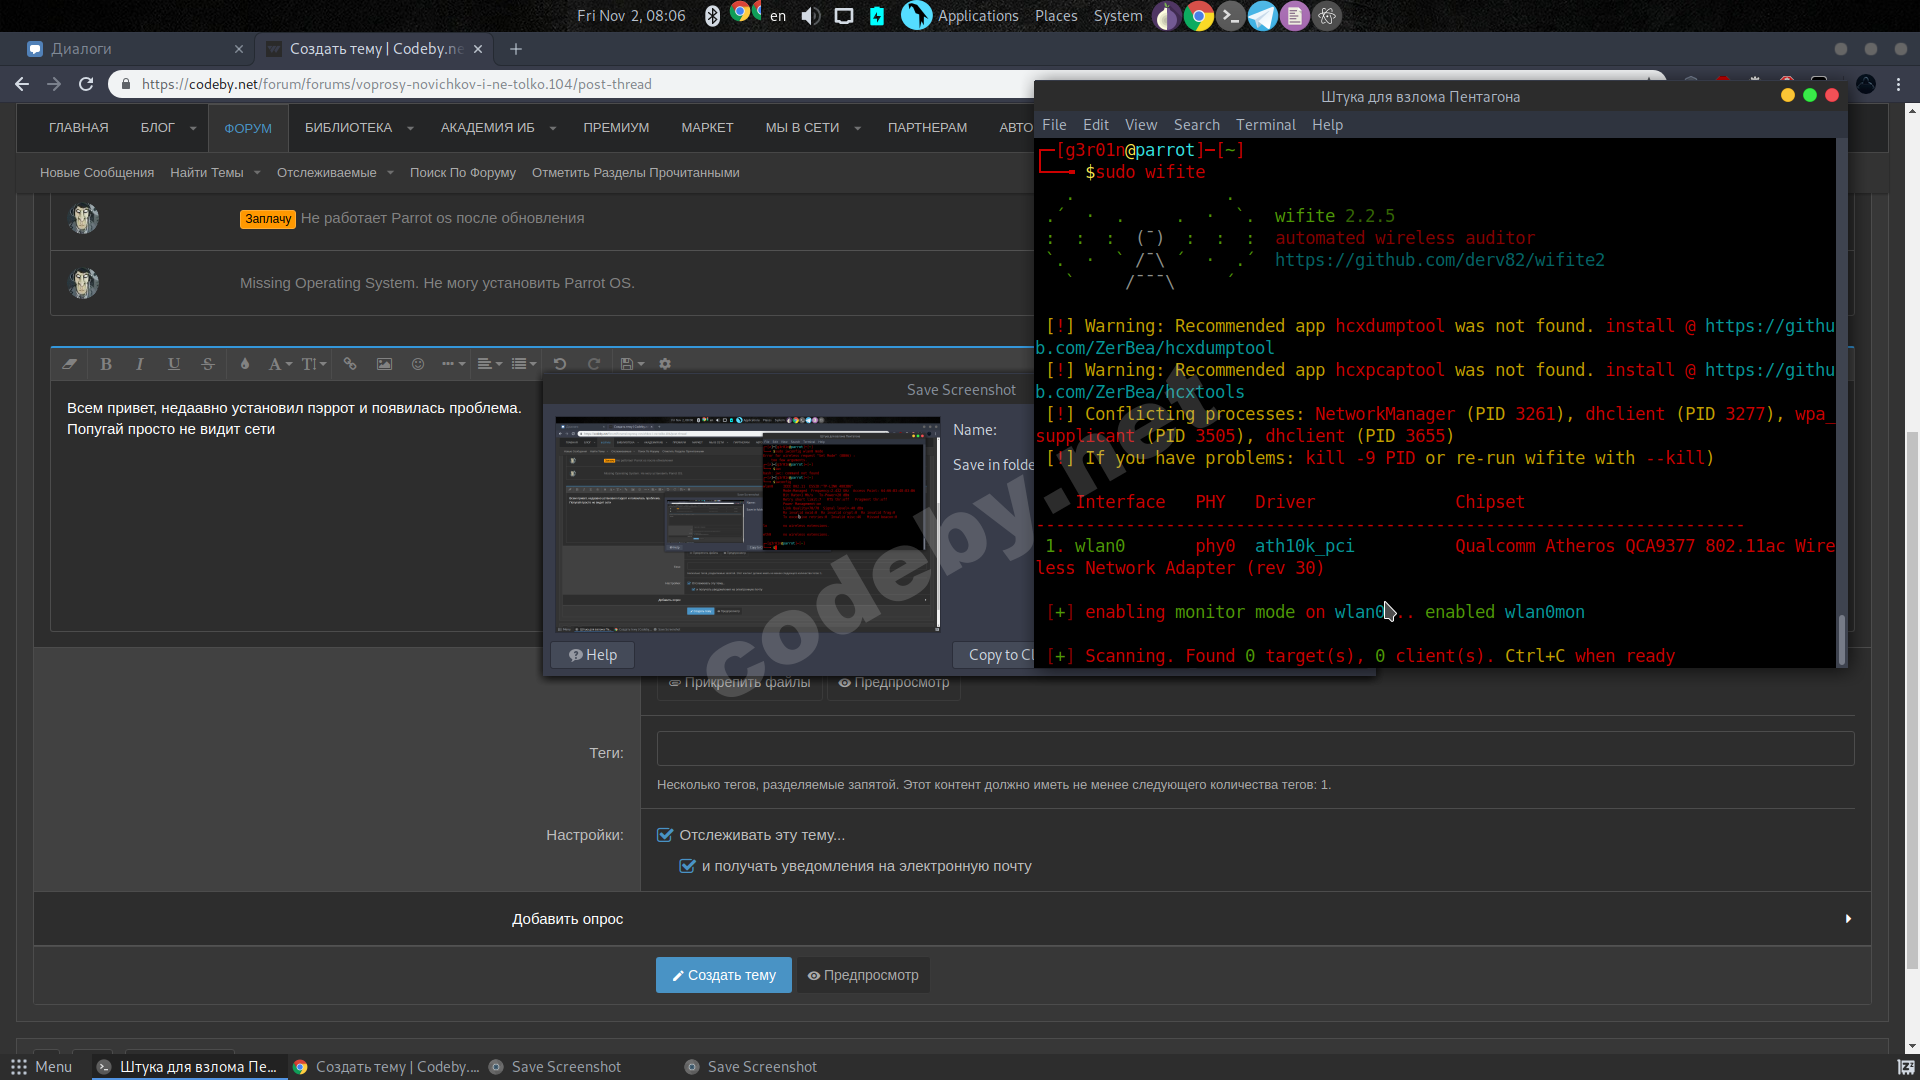Apply italic text formatting

(x=140, y=364)
